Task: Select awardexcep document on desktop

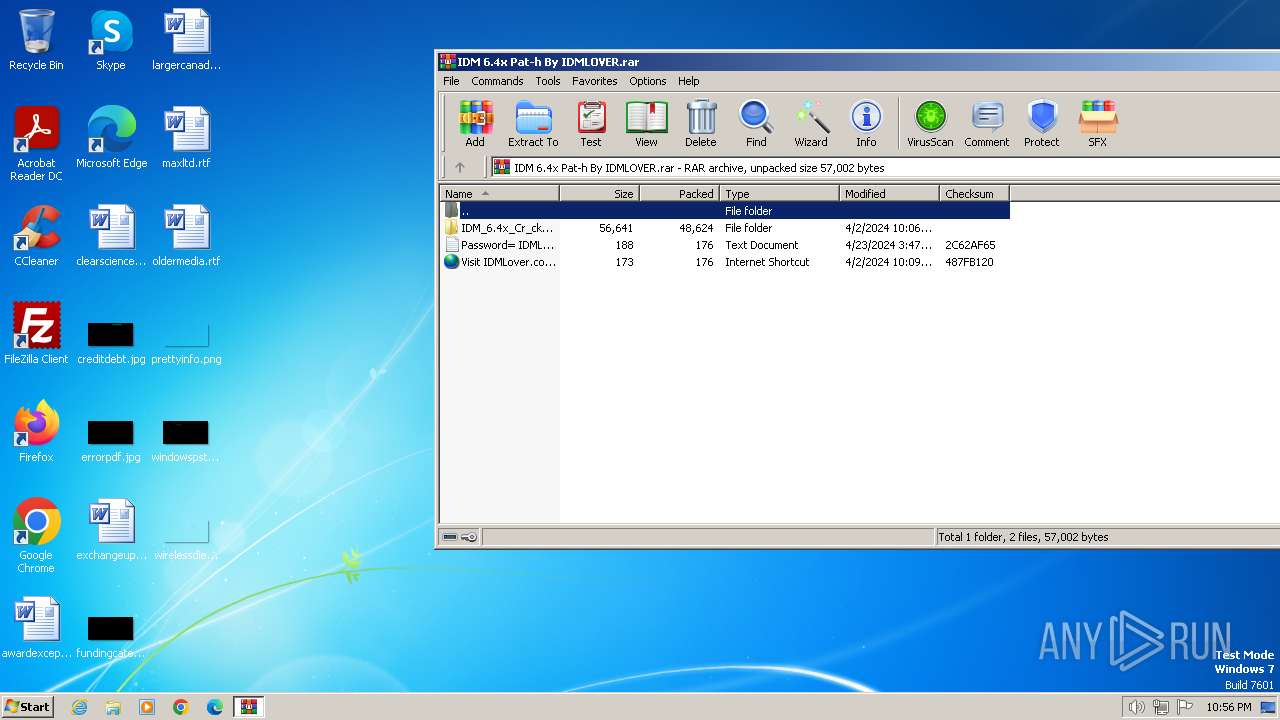Action: click(x=36, y=628)
